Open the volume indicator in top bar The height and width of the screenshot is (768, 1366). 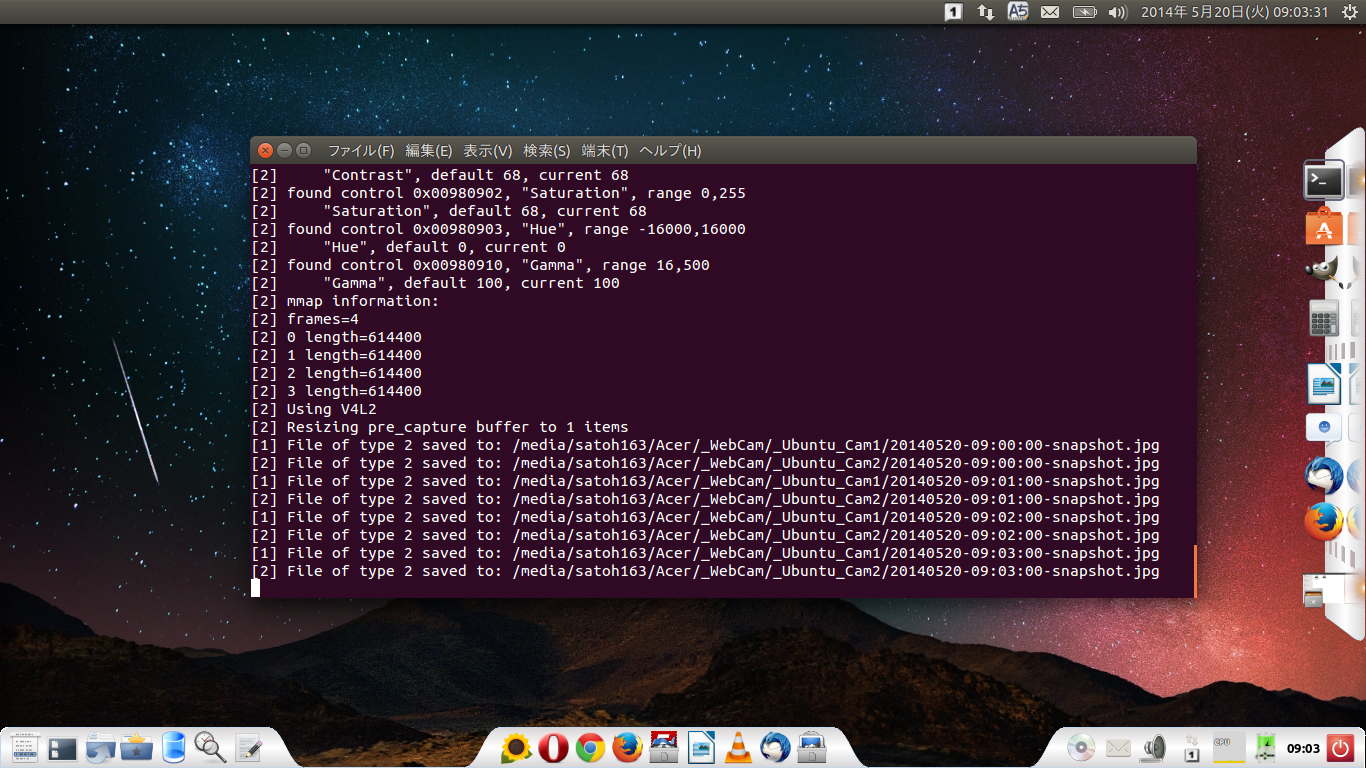point(1118,12)
